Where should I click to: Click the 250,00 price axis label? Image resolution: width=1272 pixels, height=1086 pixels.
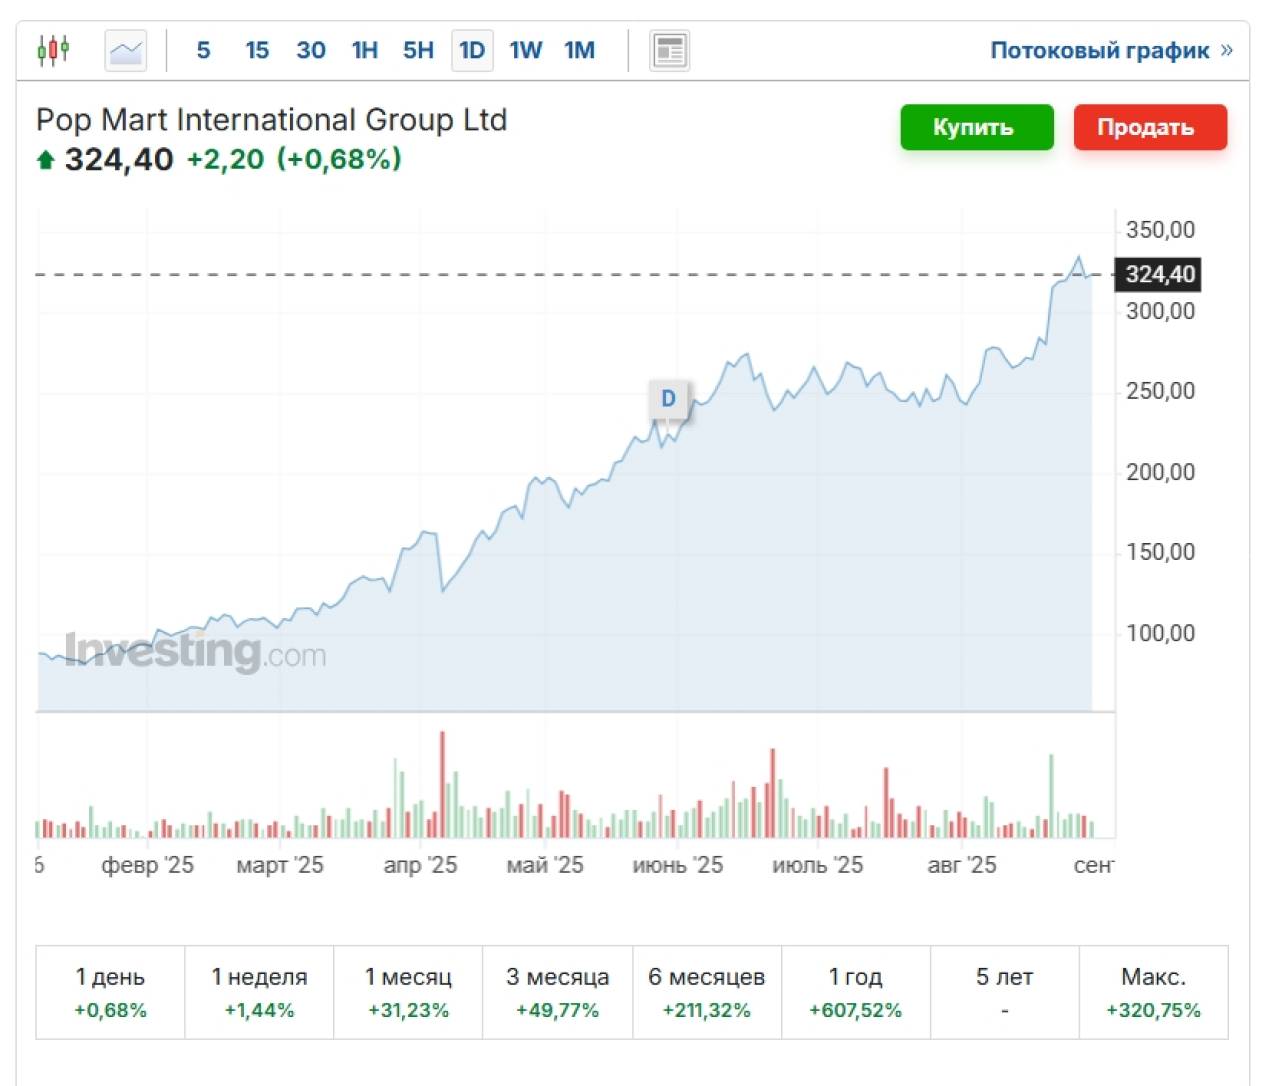(x=1160, y=391)
